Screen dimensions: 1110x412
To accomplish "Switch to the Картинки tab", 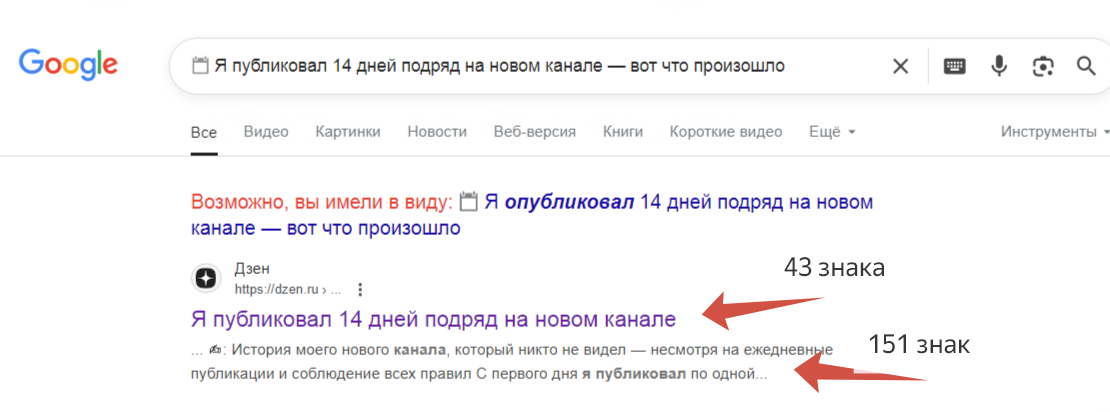I will click(348, 132).
